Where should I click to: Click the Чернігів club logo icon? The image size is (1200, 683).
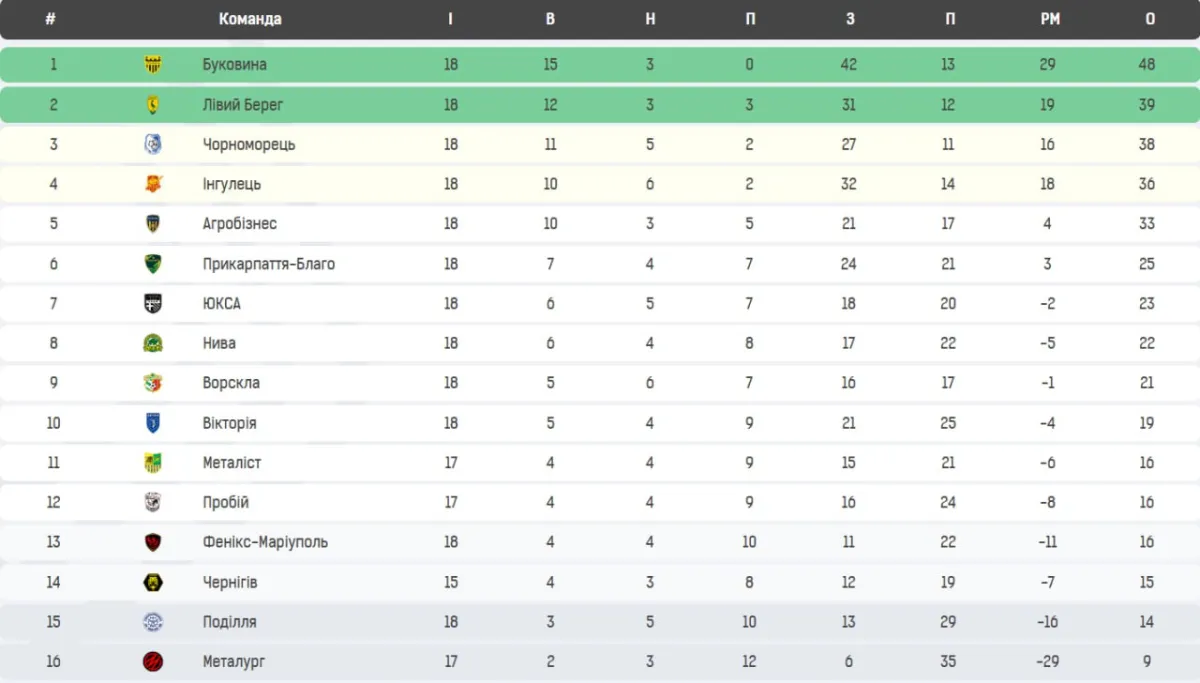pyautogui.click(x=153, y=582)
